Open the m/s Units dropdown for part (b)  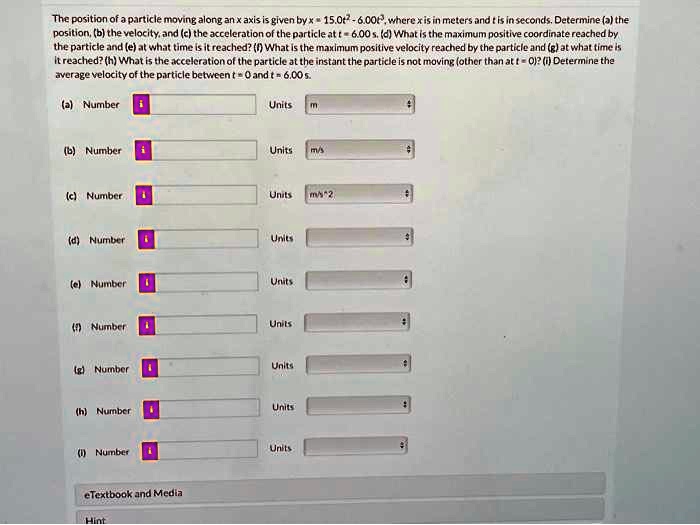coord(360,150)
